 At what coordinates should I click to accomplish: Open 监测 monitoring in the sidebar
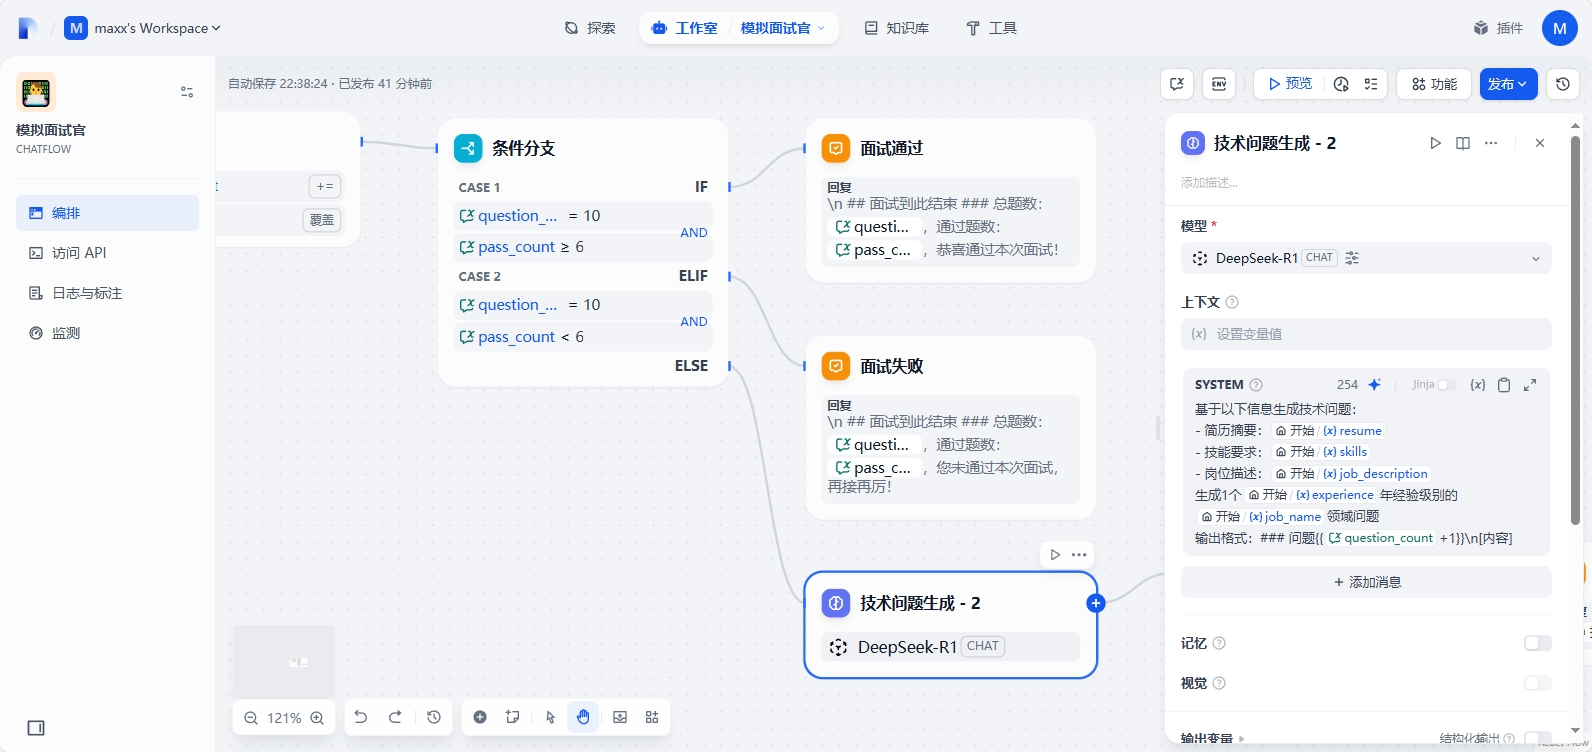click(107, 333)
